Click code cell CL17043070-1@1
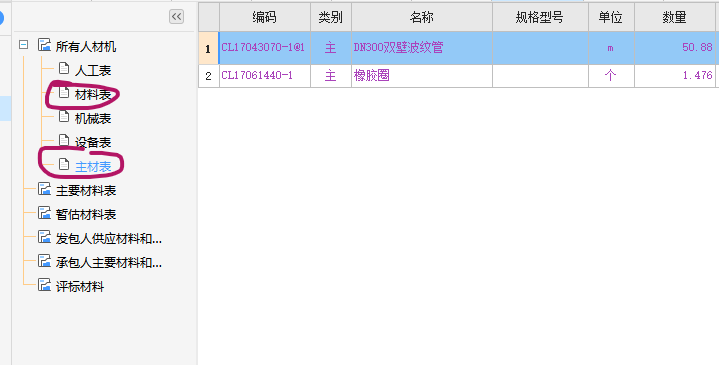 (x=265, y=48)
